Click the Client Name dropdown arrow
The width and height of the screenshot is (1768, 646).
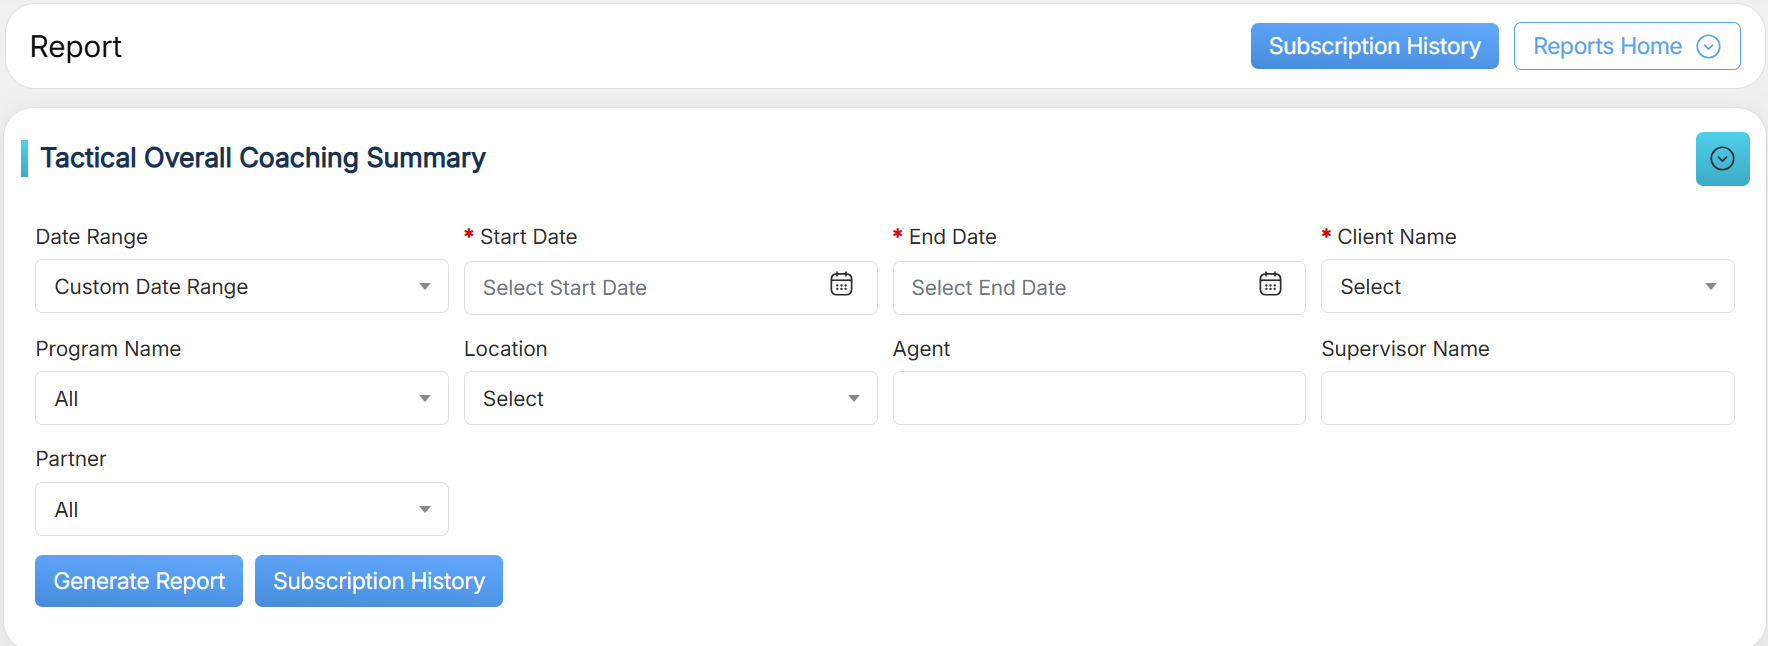coord(1711,287)
